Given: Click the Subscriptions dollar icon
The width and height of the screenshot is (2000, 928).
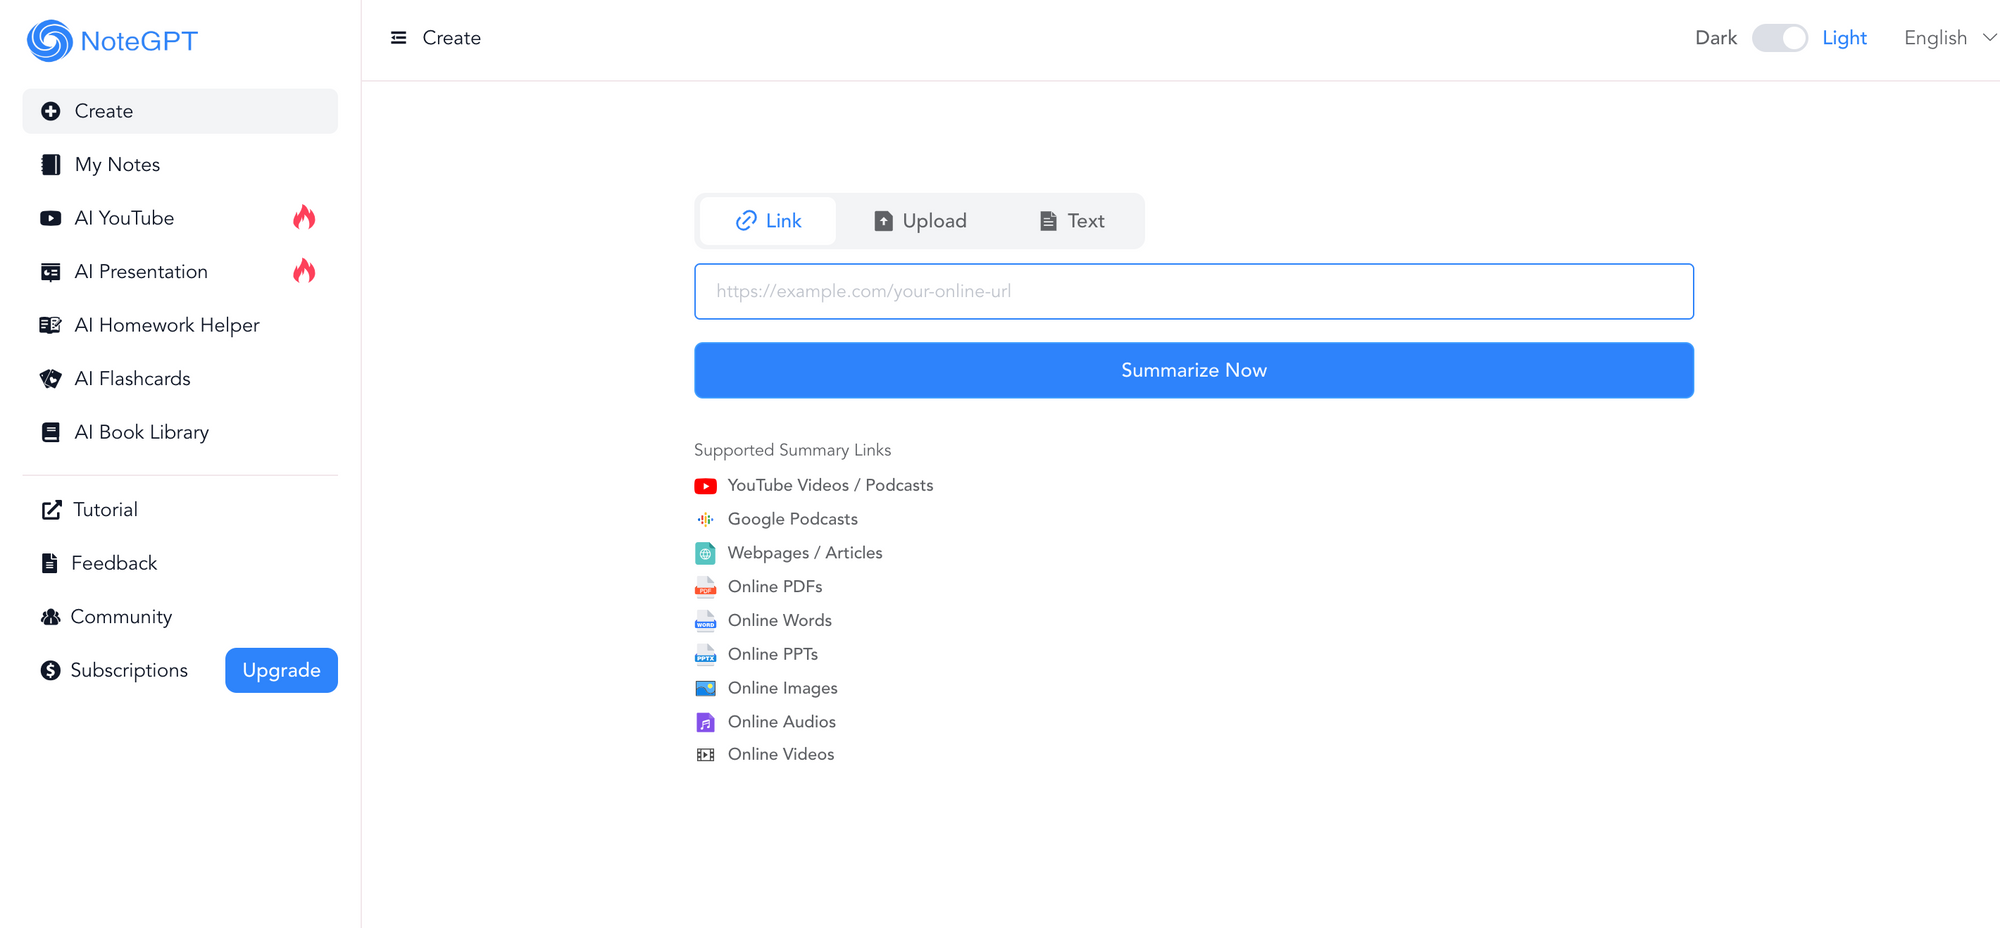Looking at the screenshot, I should click(x=51, y=670).
